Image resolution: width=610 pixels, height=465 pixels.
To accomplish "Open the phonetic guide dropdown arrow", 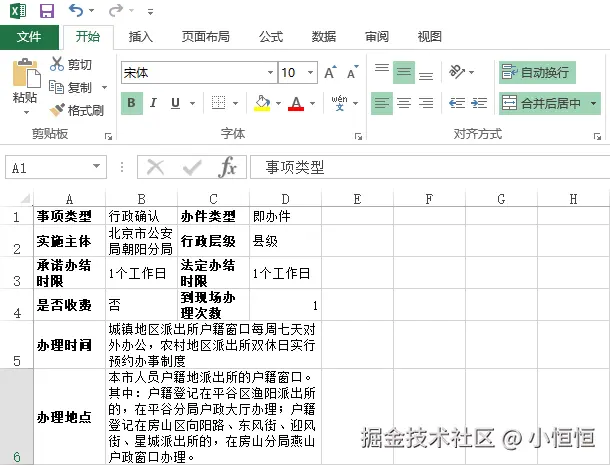I will point(356,103).
